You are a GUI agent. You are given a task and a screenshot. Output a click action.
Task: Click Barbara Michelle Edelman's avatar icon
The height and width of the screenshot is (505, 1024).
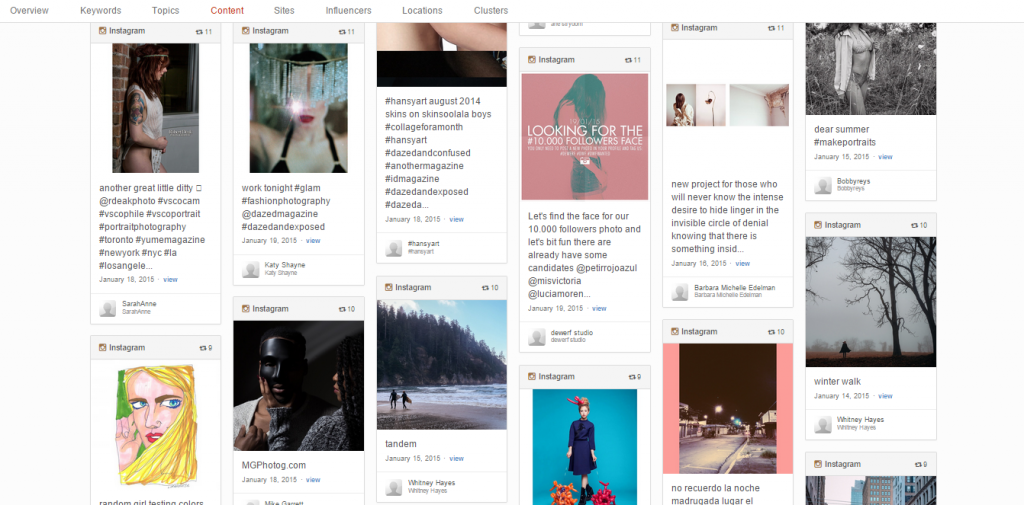coord(680,291)
